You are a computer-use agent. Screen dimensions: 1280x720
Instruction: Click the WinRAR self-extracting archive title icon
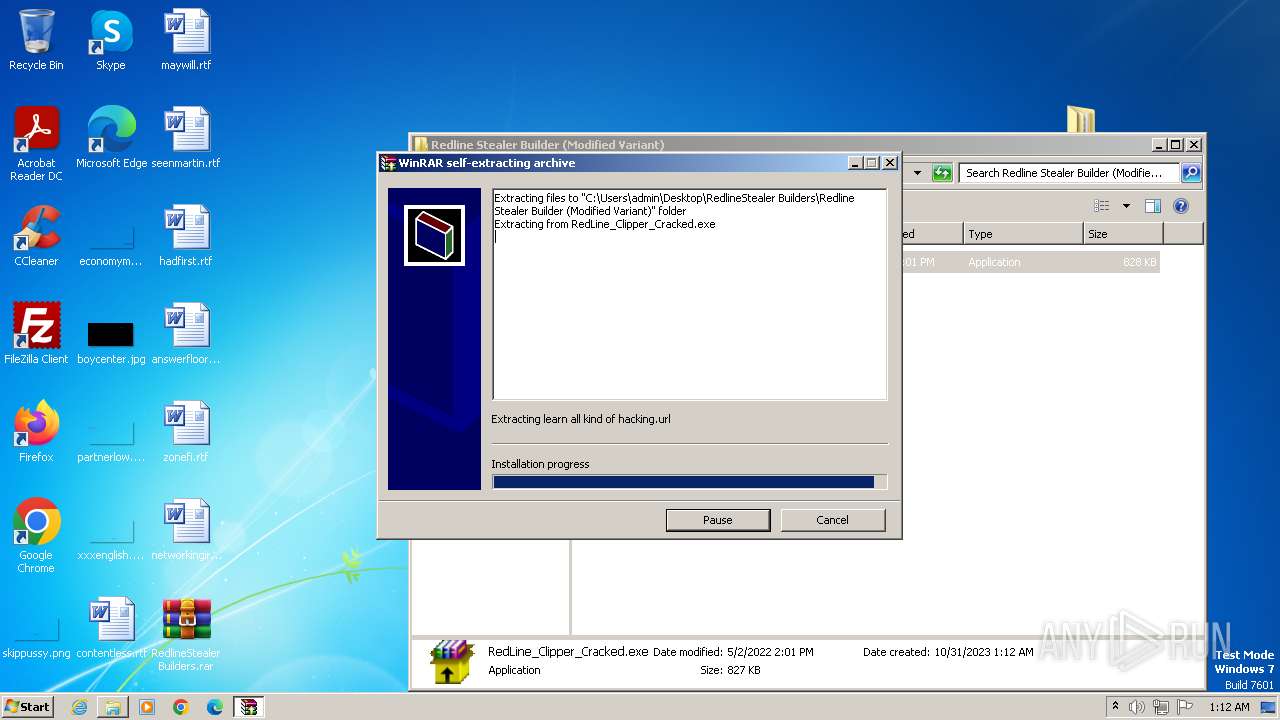388,163
